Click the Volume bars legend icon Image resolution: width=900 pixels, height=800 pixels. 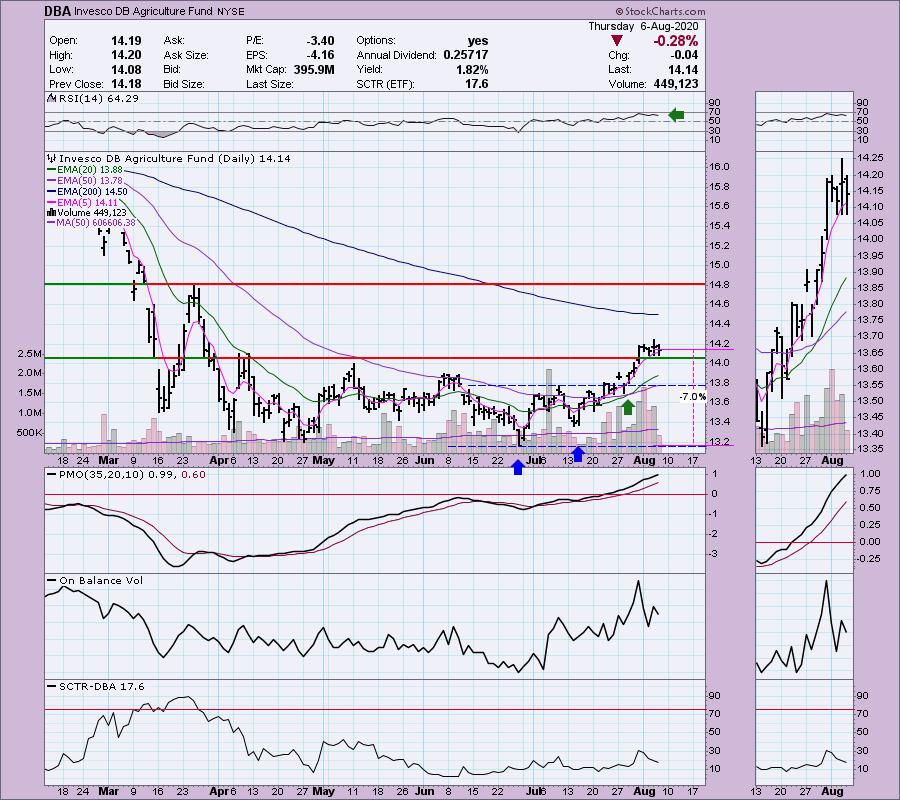click(x=52, y=213)
